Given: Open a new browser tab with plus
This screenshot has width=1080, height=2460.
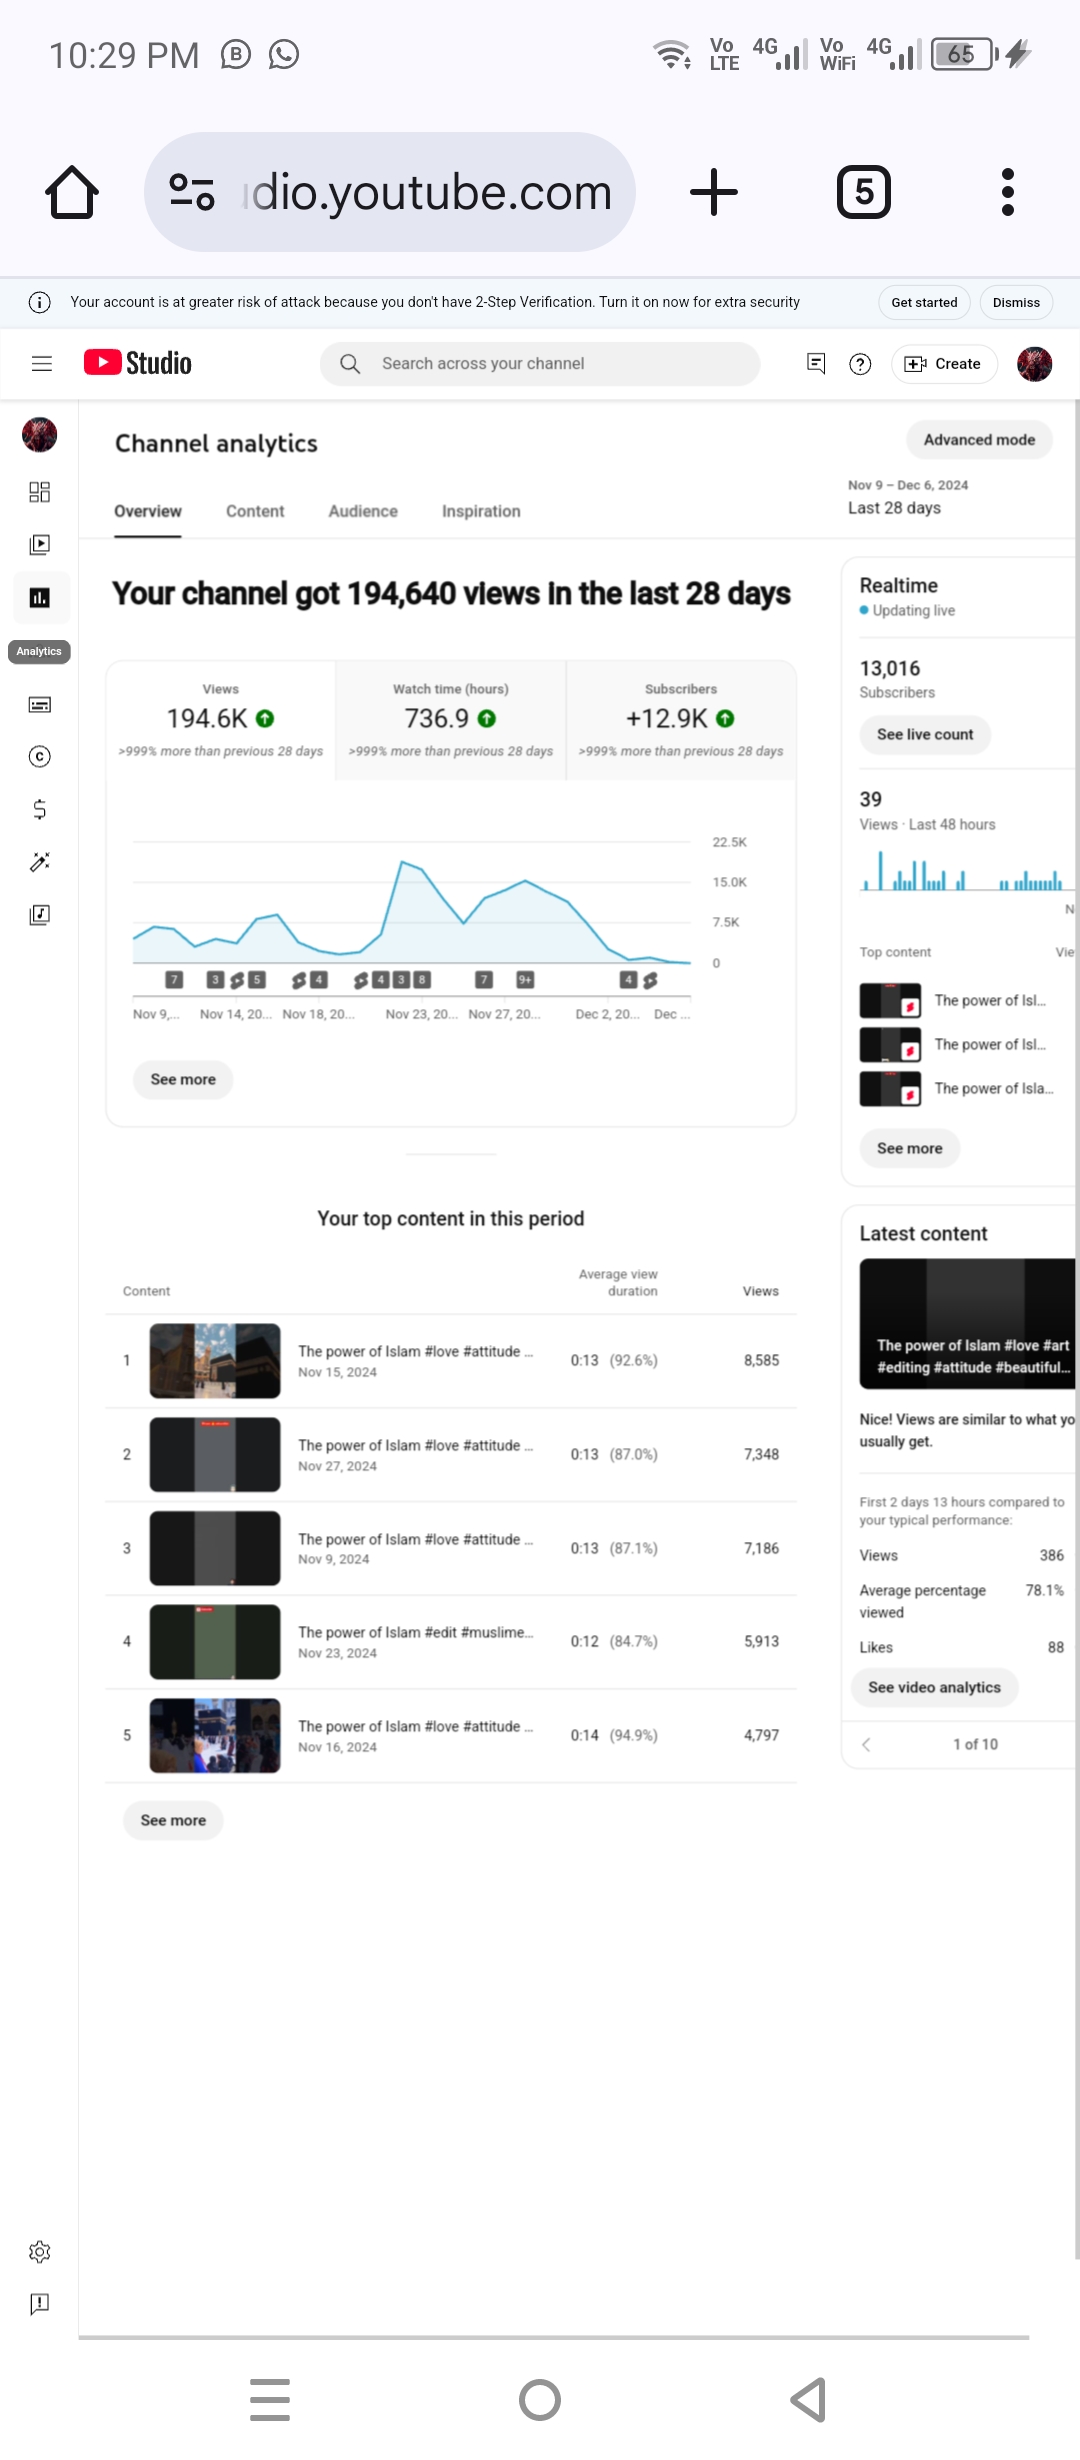Looking at the screenshot, I should (x=714, y=192).
